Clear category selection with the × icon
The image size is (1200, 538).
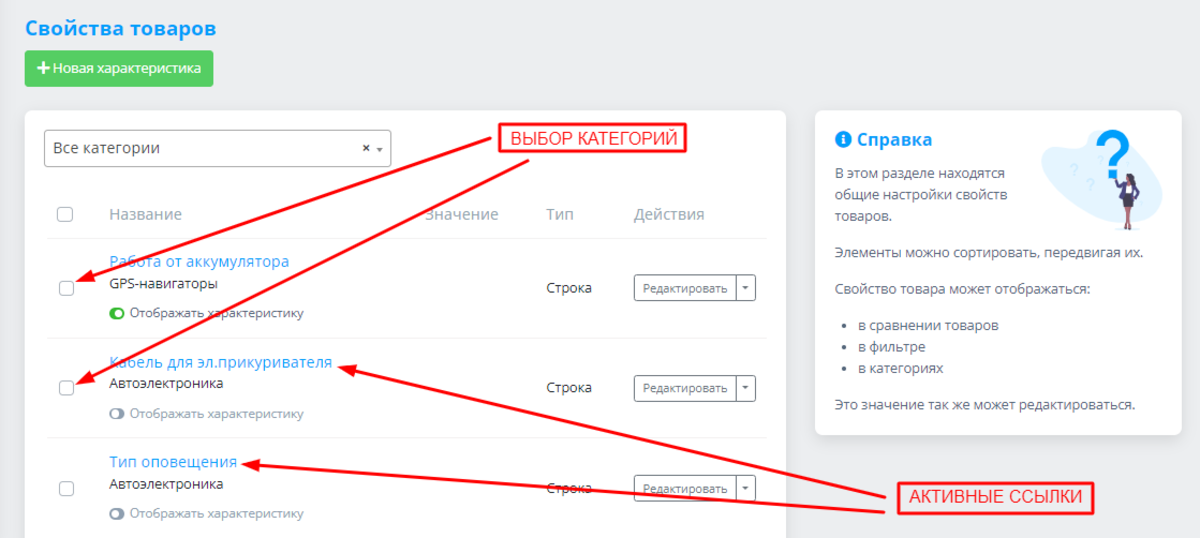click(366, 148)
